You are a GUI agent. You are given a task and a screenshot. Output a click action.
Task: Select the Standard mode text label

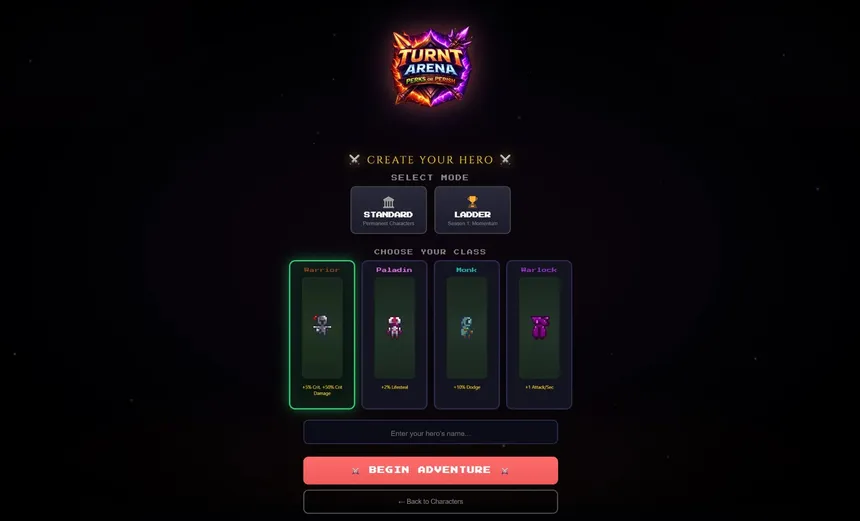388,214
